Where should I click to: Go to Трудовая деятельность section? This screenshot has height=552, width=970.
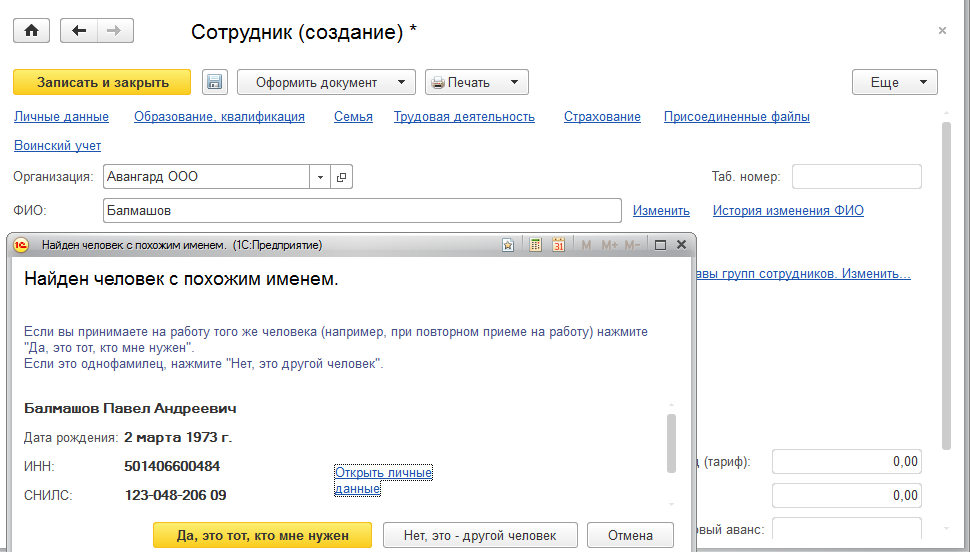[x=464, y=117]
